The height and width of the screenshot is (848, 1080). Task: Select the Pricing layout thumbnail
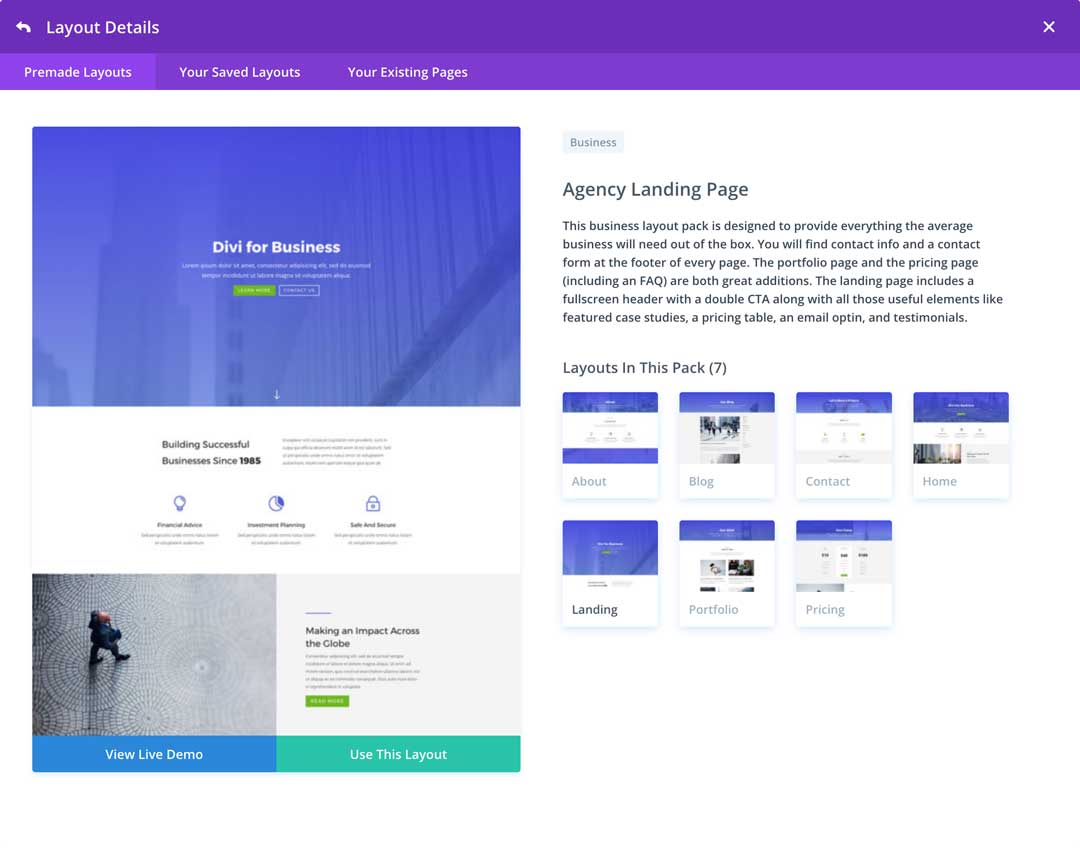(844, 573)
